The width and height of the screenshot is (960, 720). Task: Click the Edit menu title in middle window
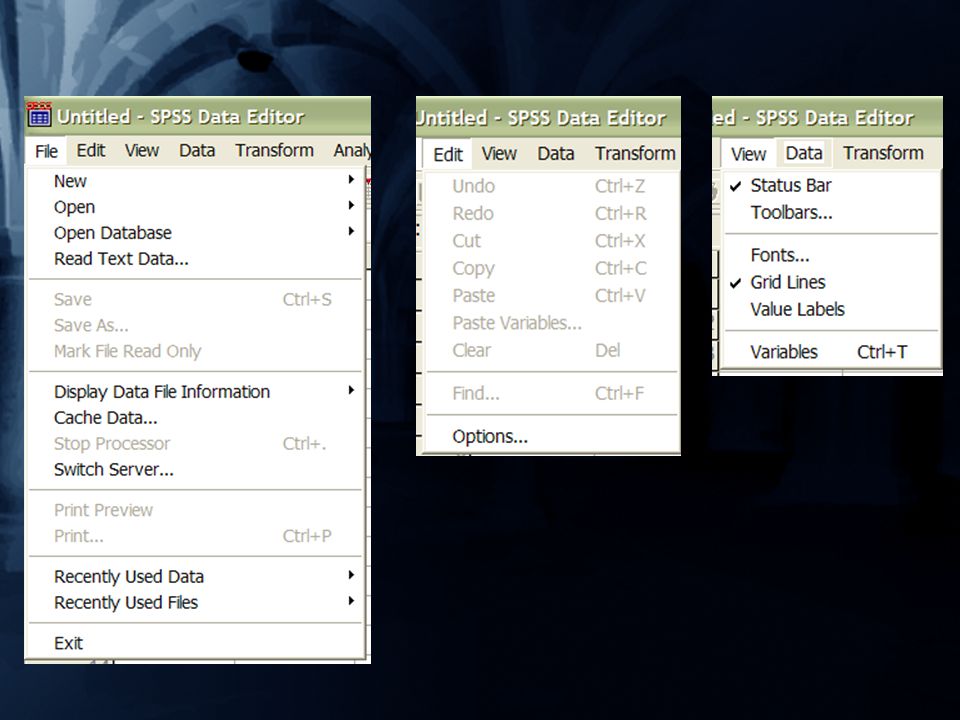coord(448,154)
